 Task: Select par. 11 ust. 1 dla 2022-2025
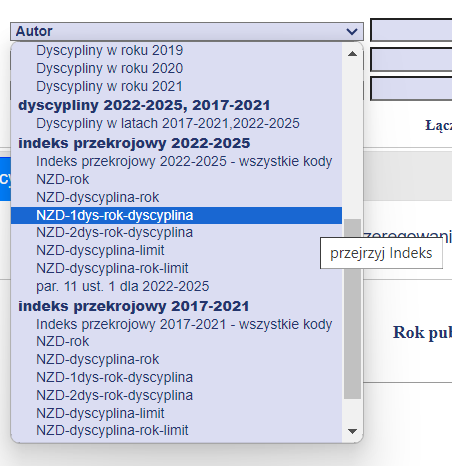coord(176,286)
